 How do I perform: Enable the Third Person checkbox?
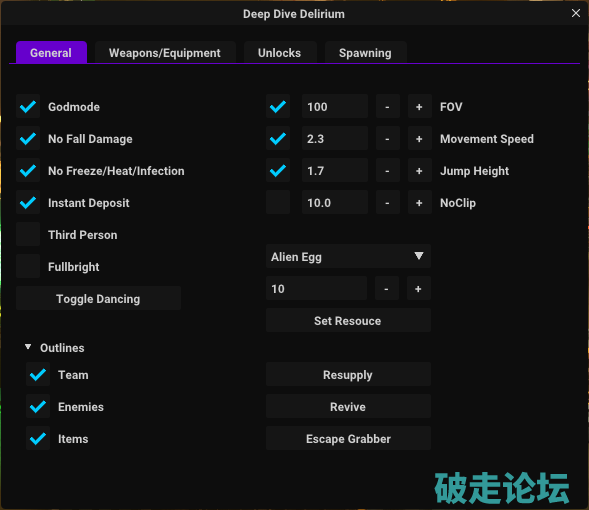[28, 234]
